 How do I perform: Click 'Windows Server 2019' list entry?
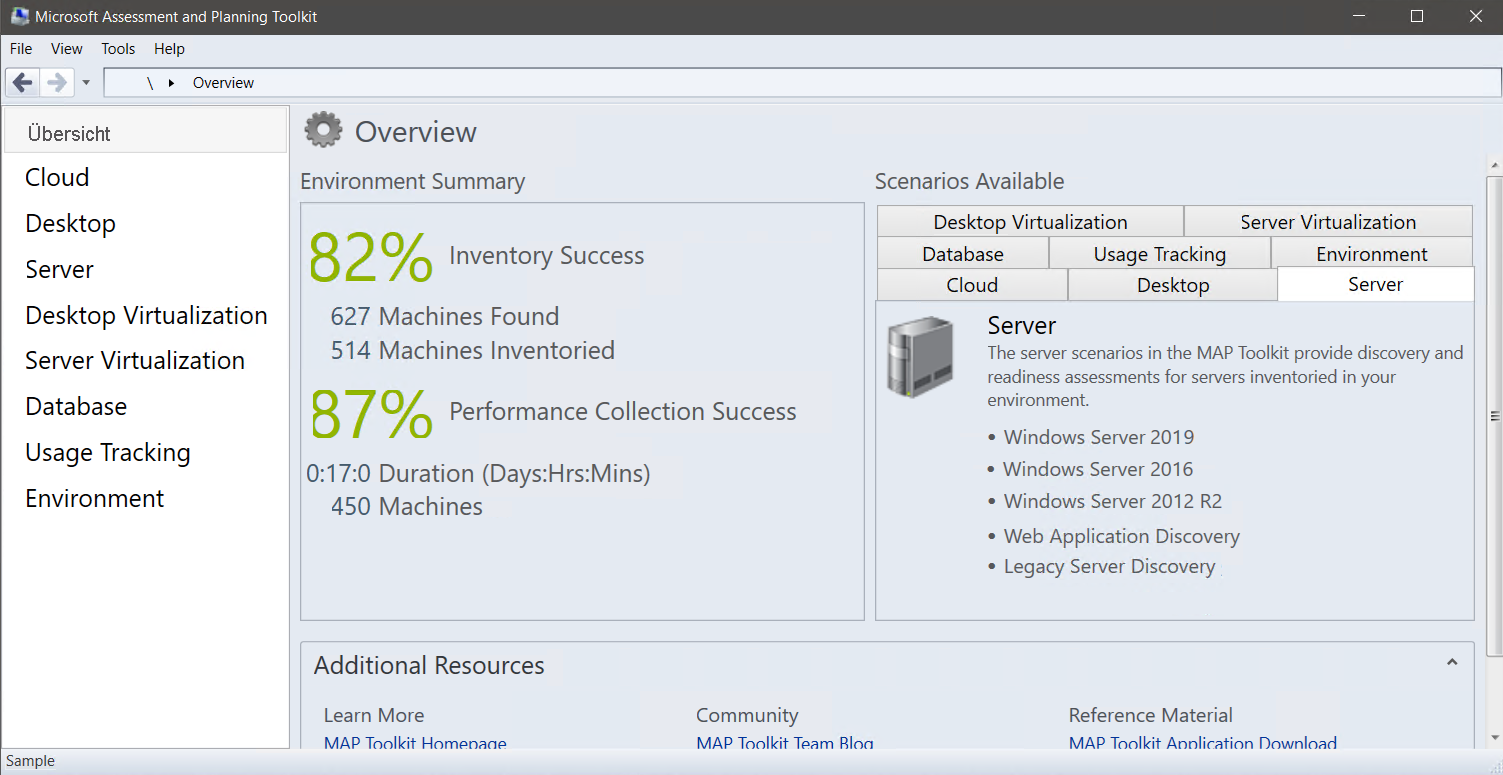(1099, 437)
